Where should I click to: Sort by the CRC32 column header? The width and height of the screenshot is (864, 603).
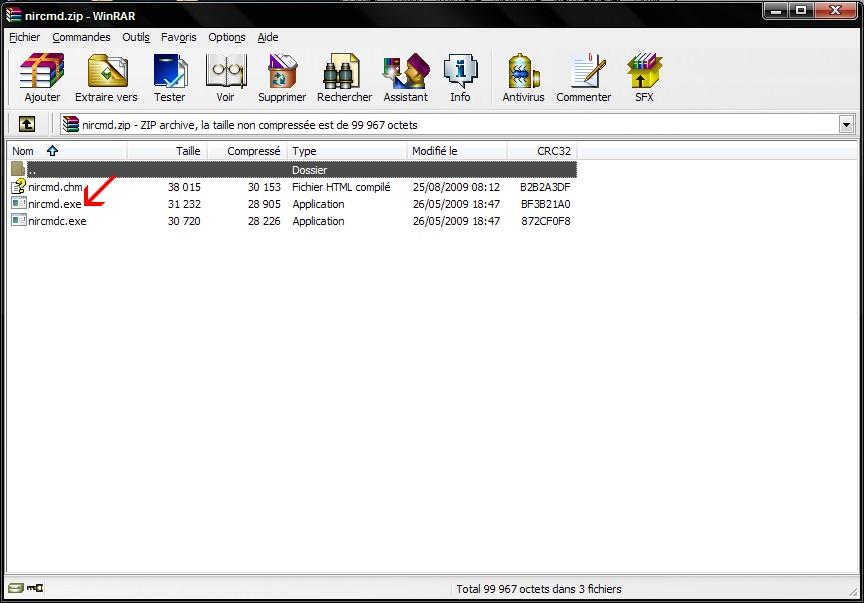pyautogui.click(x=542, y=150)
